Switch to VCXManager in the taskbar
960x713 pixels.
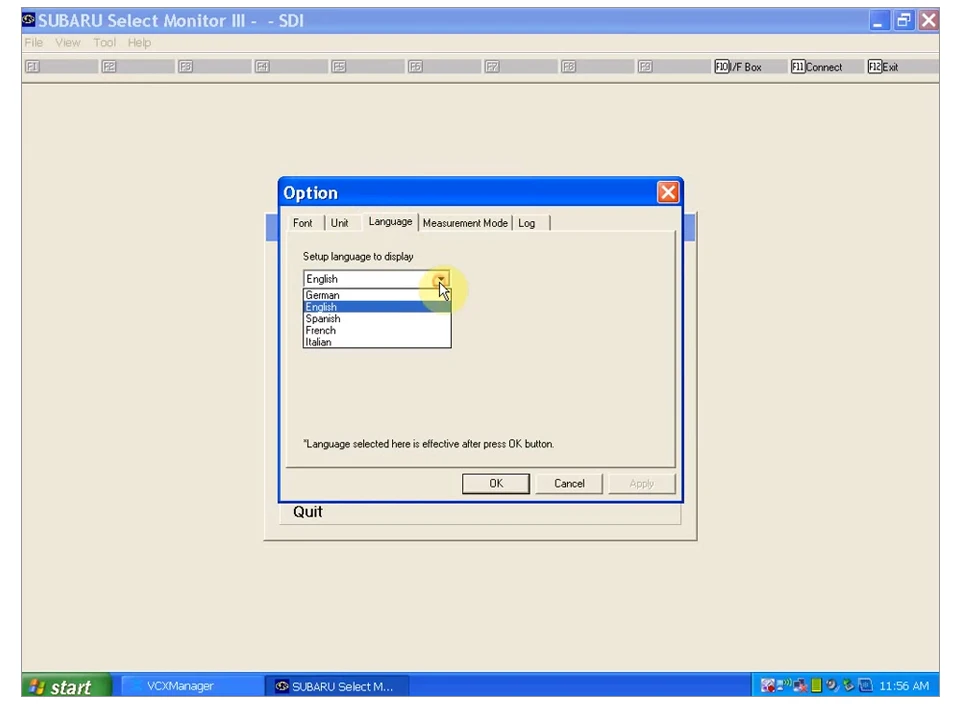192,686
